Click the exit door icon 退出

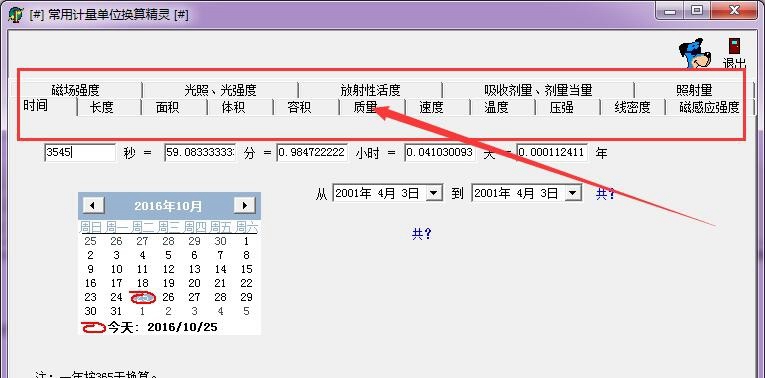pos(734,52)
